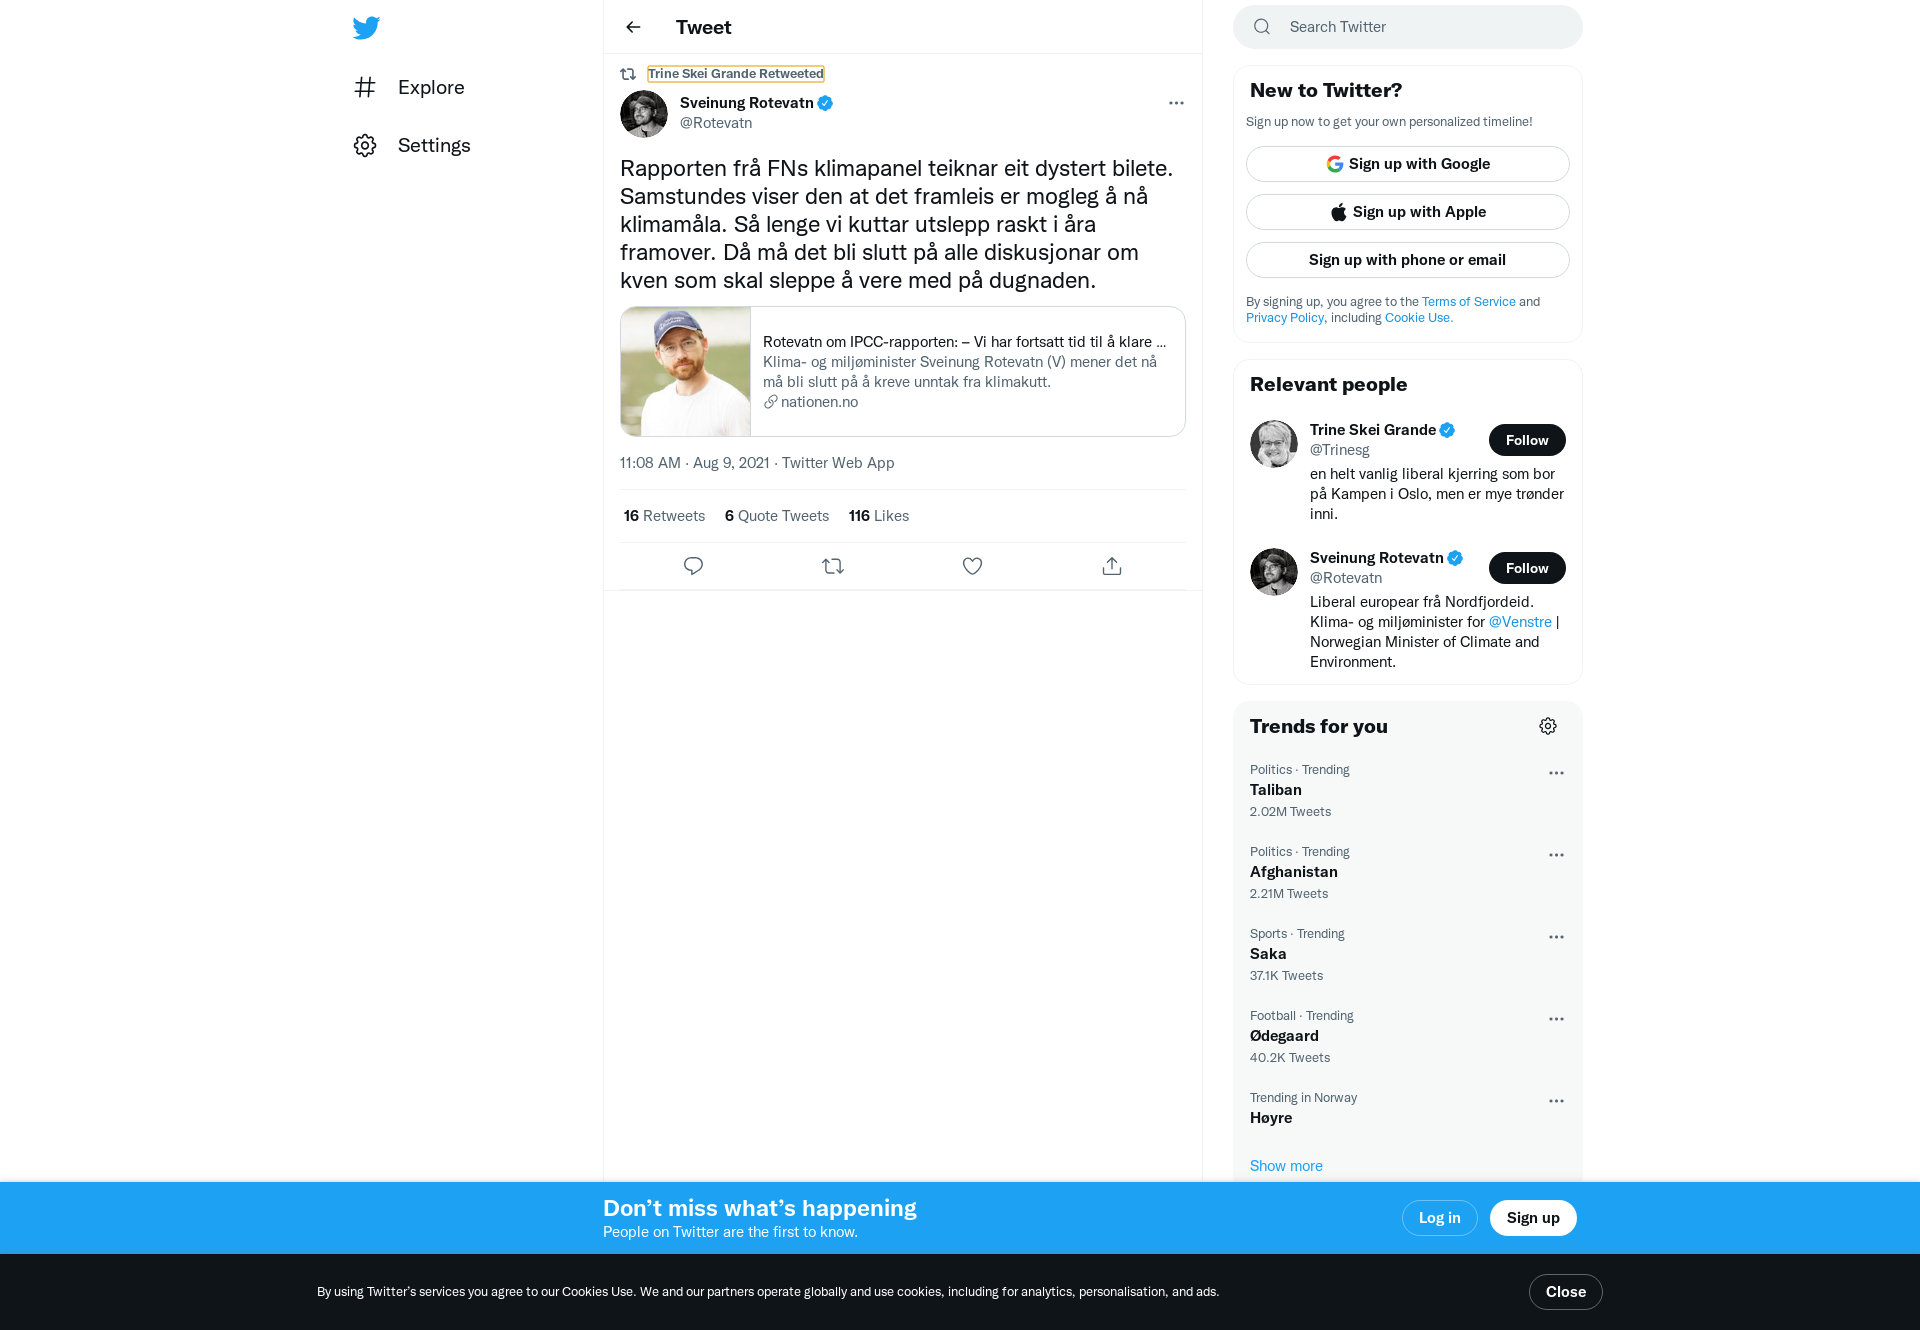The width and height of the screenshot is (1920, 1330).
Task: Open Show more trends link
Action: tap(1286, 1166)
